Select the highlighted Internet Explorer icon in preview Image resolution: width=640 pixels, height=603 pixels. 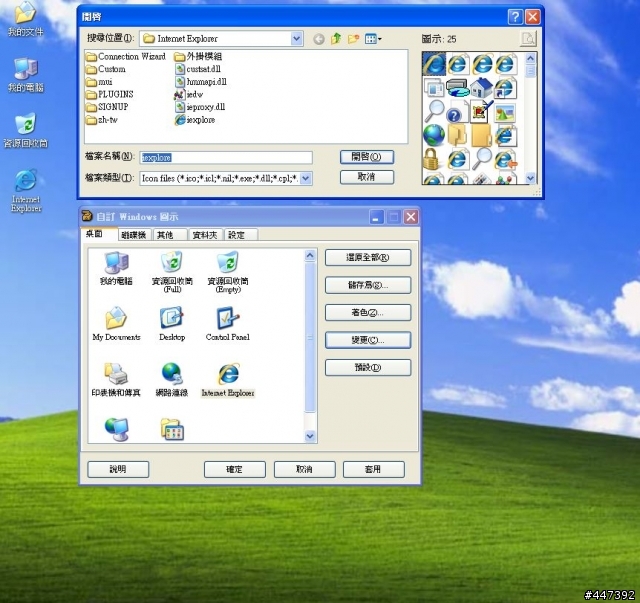[x=434, y=64]
